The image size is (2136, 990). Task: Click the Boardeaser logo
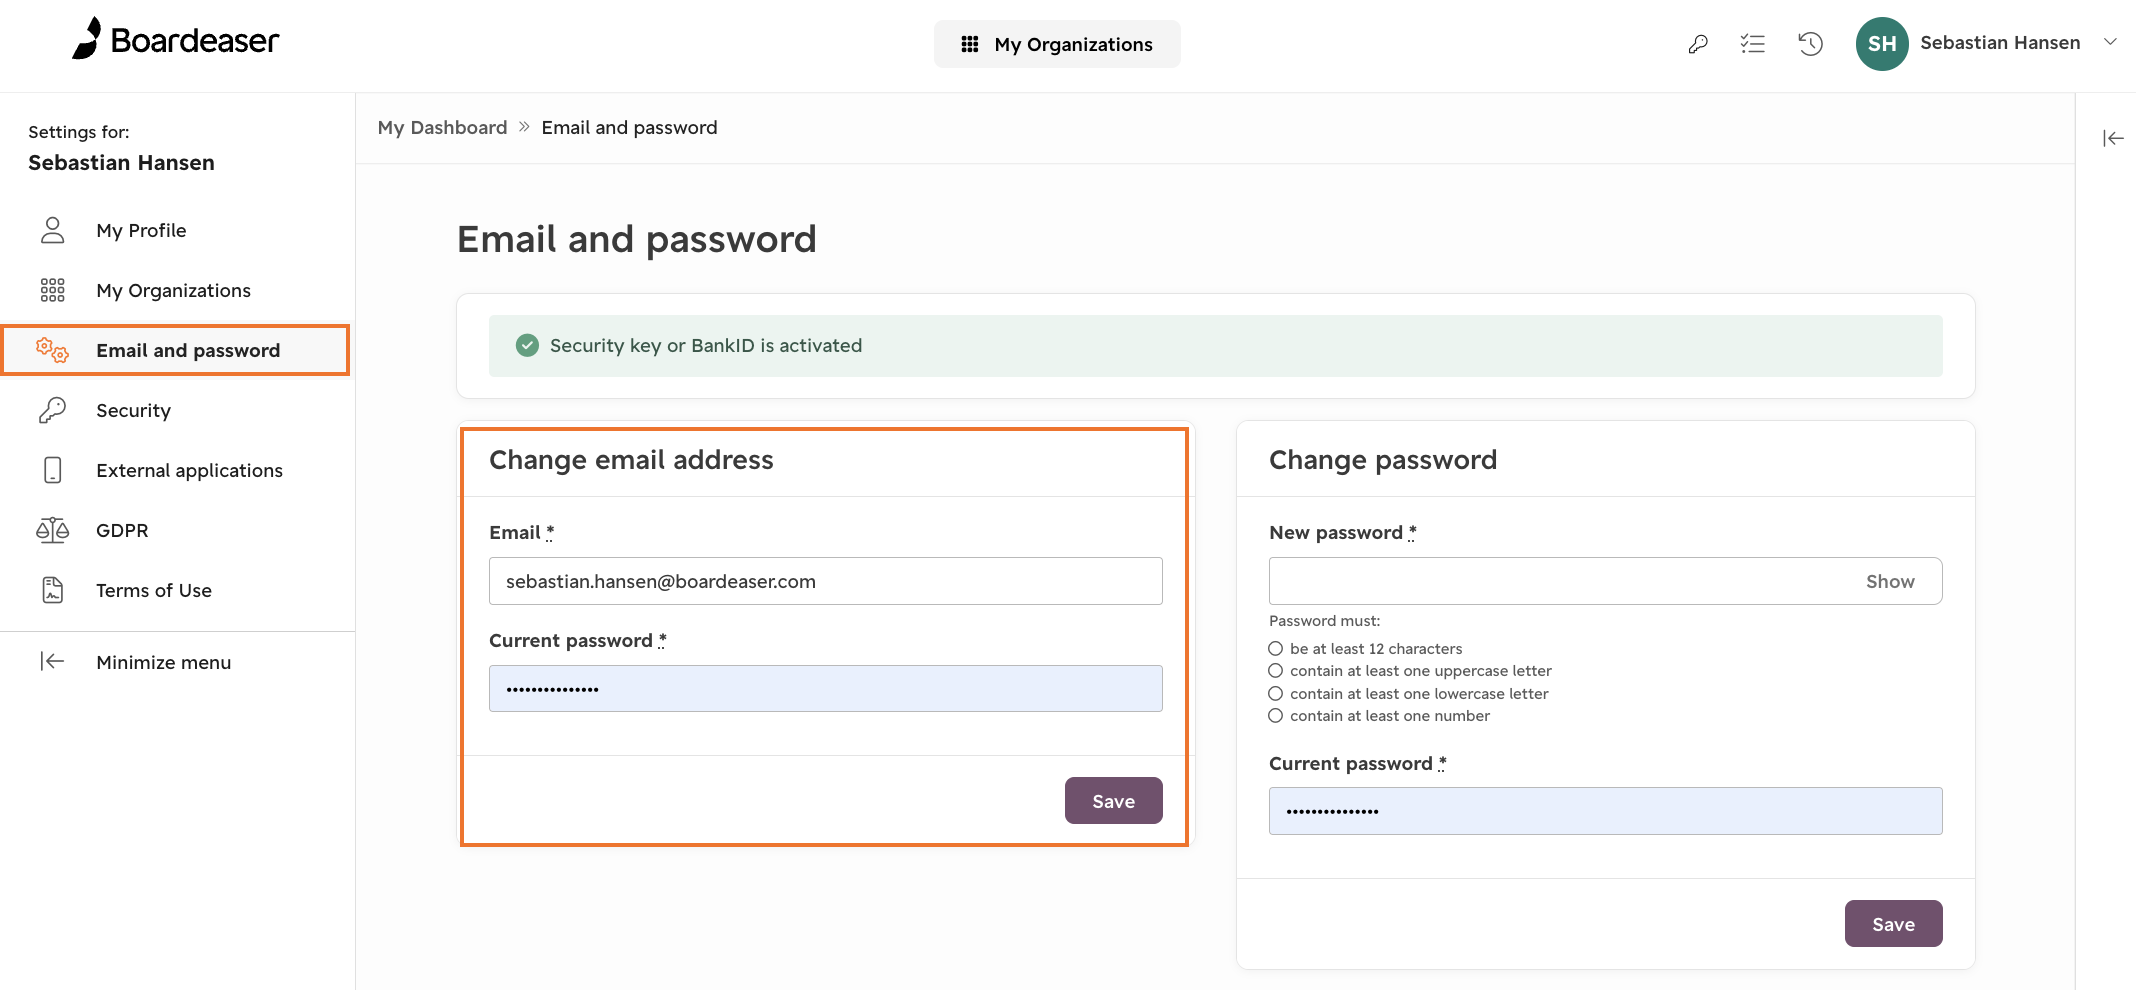tap(176, 40)
